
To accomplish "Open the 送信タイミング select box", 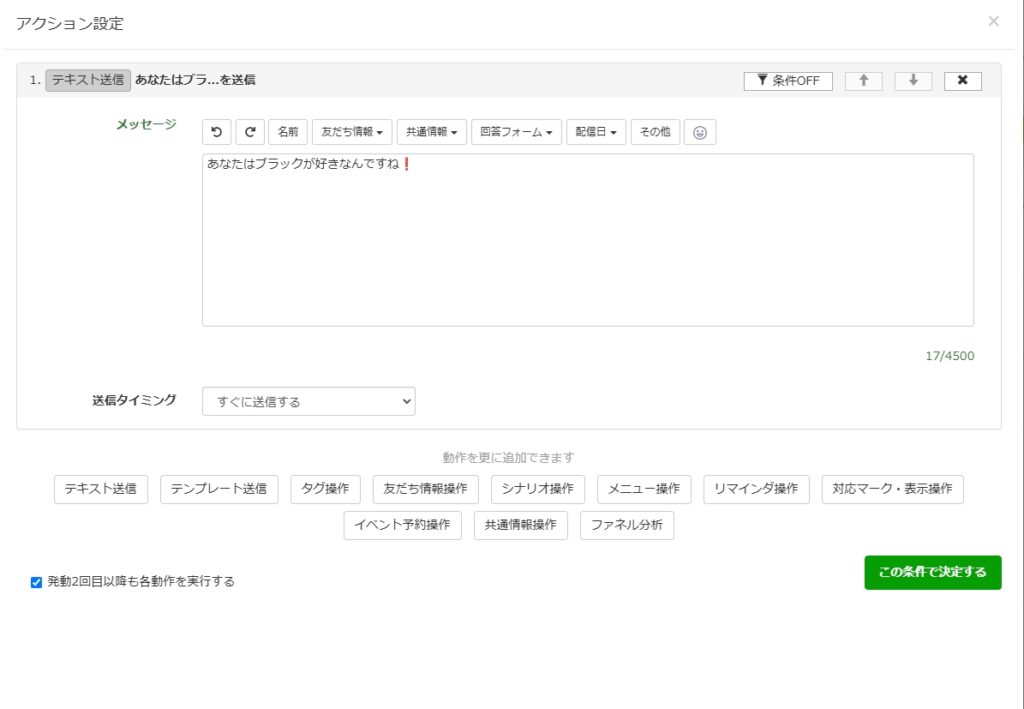I will coord(308,401).
